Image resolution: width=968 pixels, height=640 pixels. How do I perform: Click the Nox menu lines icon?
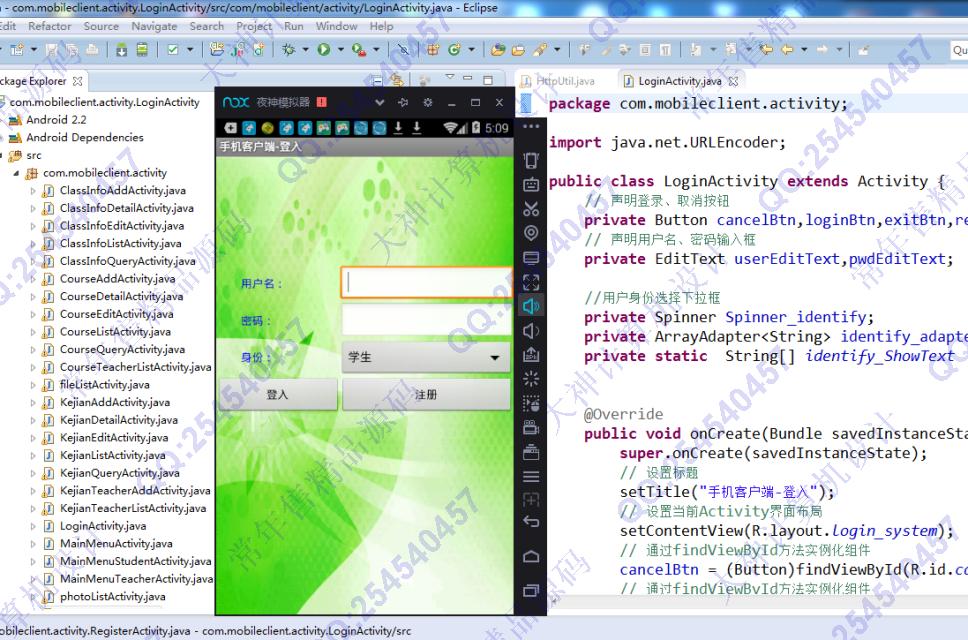point(531,476)
